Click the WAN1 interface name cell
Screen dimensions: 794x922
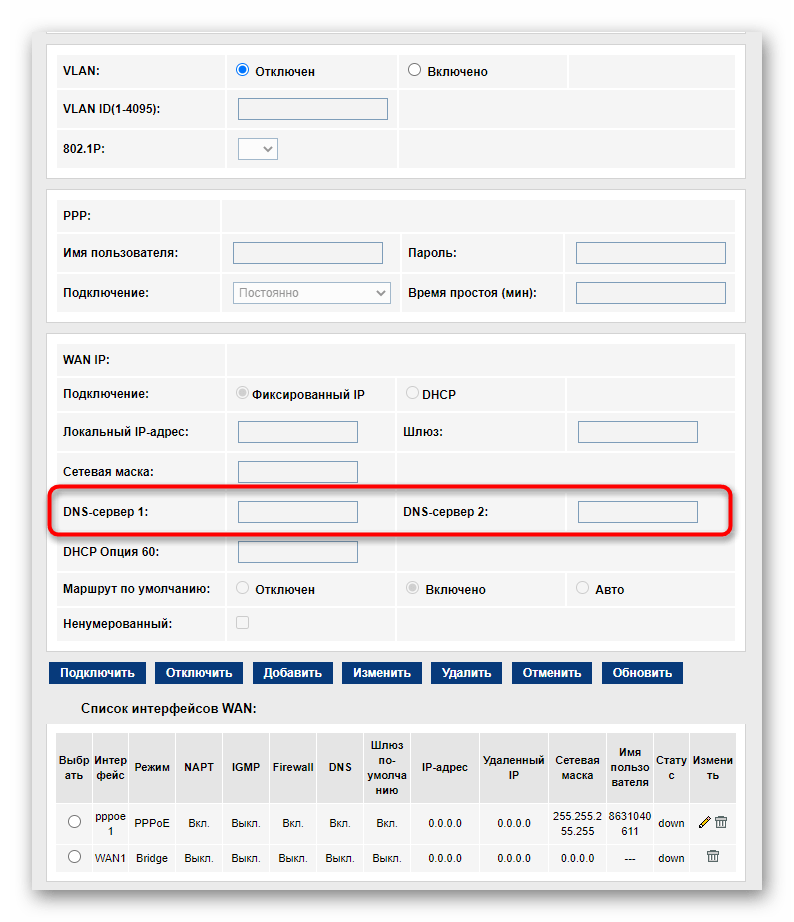tap(111, 858)
